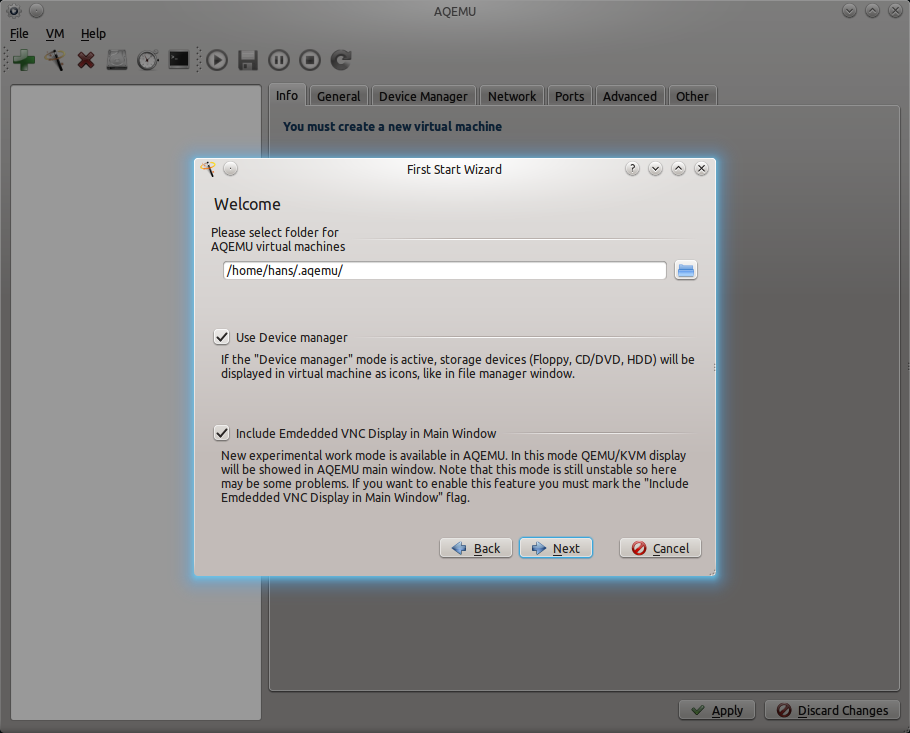Switch to the Other tab
The width and height of the screenshot is (910, 733).
692,96
